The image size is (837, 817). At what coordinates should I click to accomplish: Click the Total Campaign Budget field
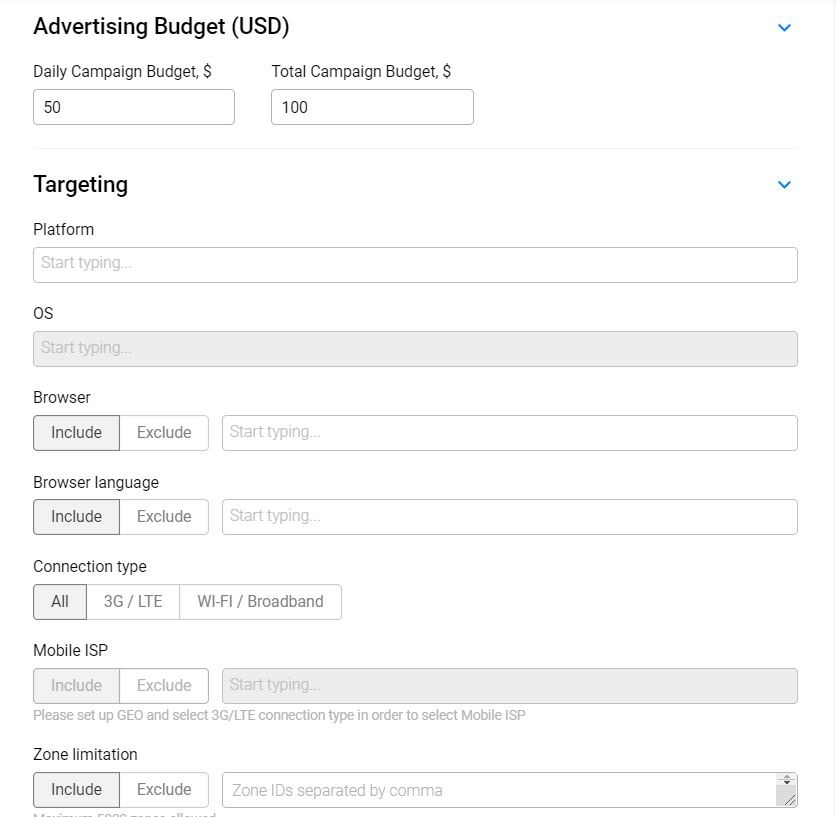[372, 107]
